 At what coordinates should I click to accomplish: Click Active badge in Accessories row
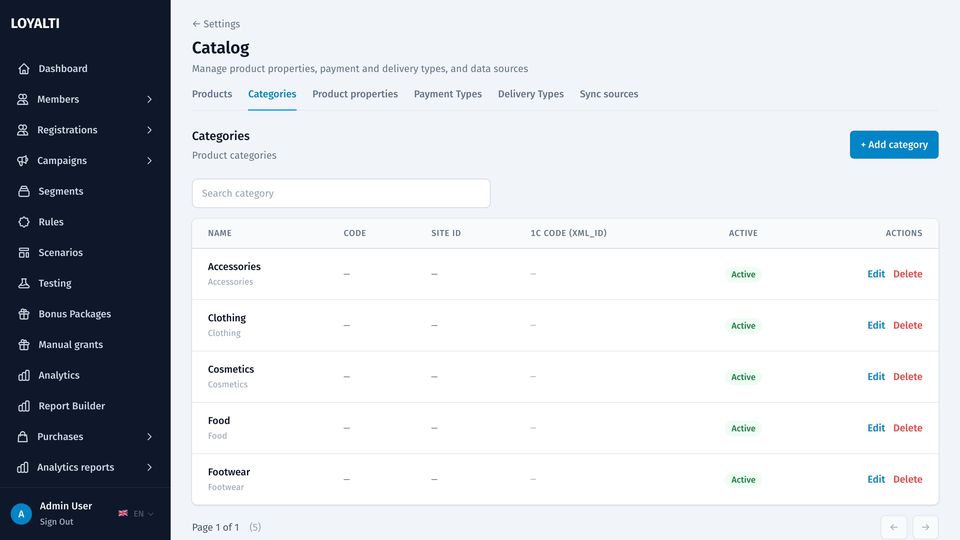(x=743, y=274)
